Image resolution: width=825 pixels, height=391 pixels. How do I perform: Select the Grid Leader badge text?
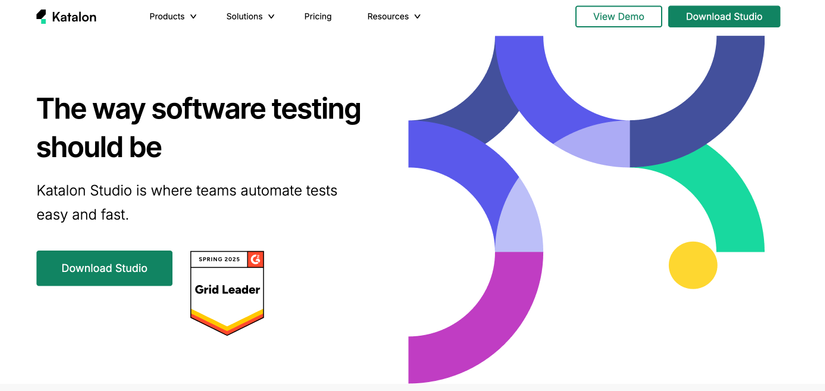227,289
